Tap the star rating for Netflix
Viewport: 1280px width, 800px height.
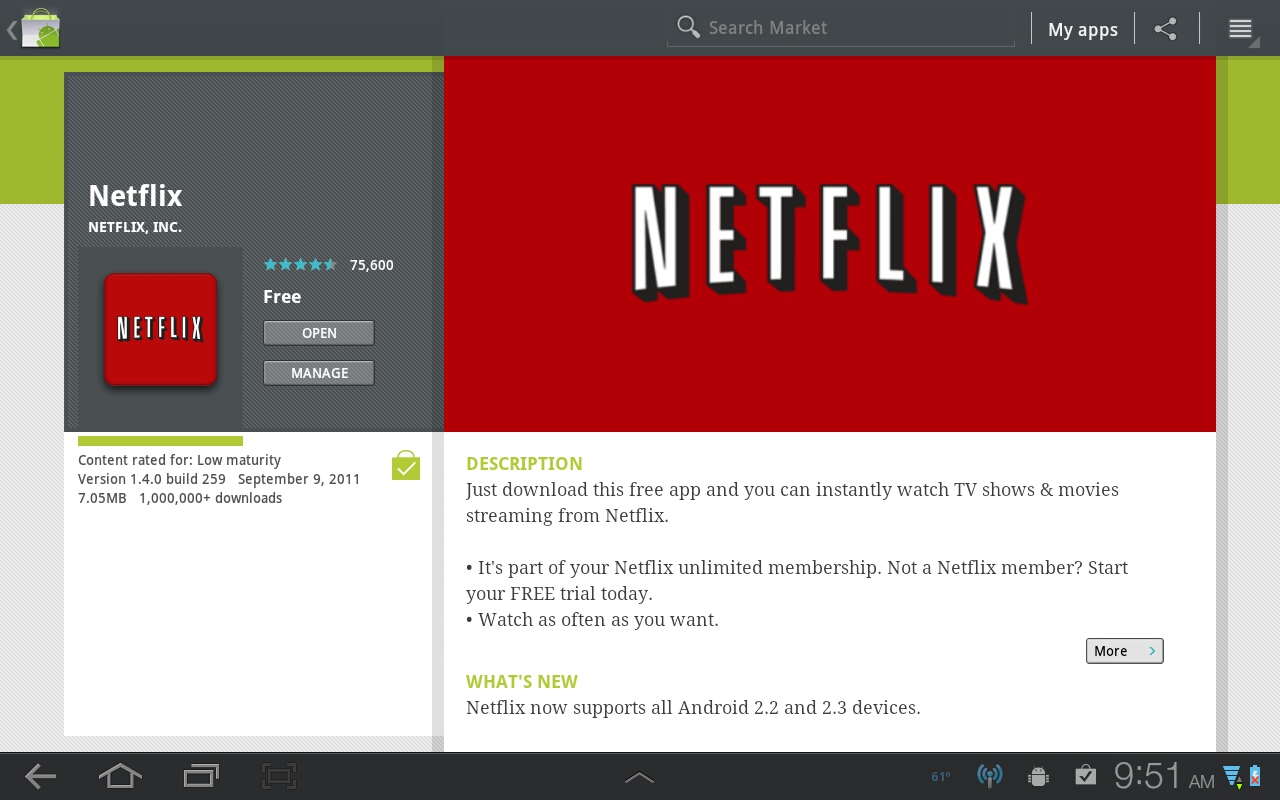300,265
